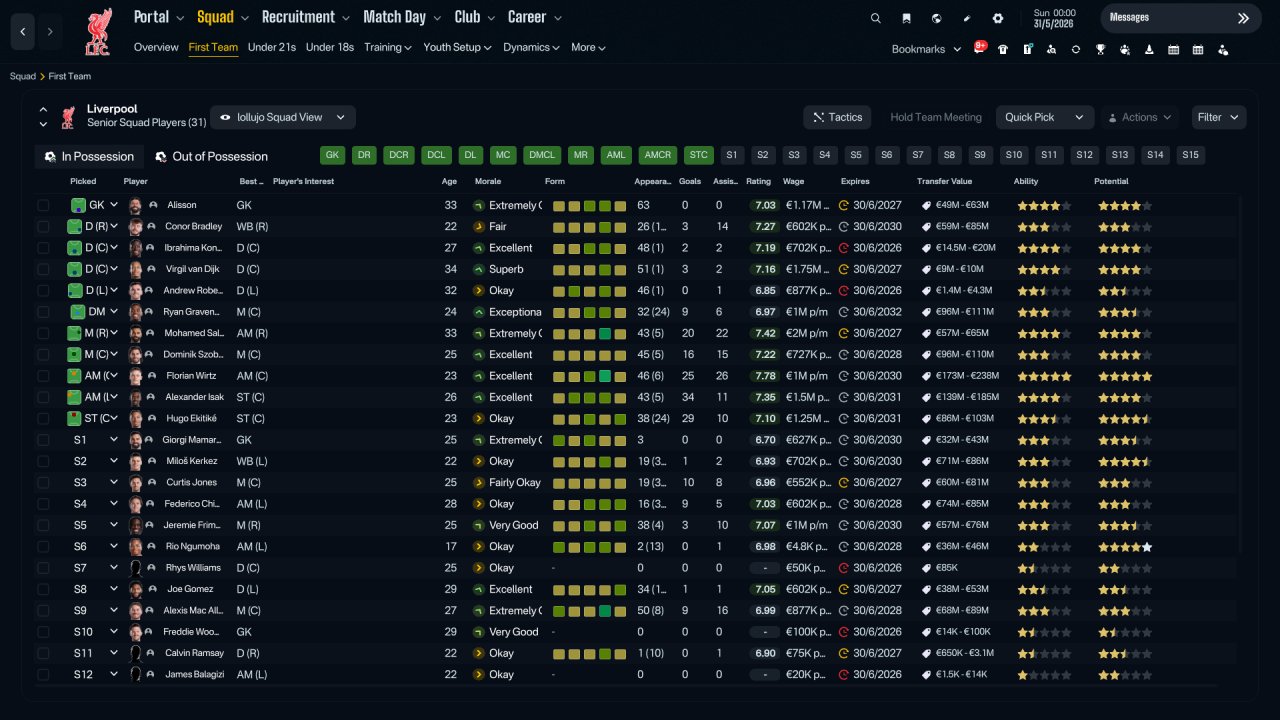
Task: Click Florian Wirtz's five-star ability rating
Action: point(1044,376)
